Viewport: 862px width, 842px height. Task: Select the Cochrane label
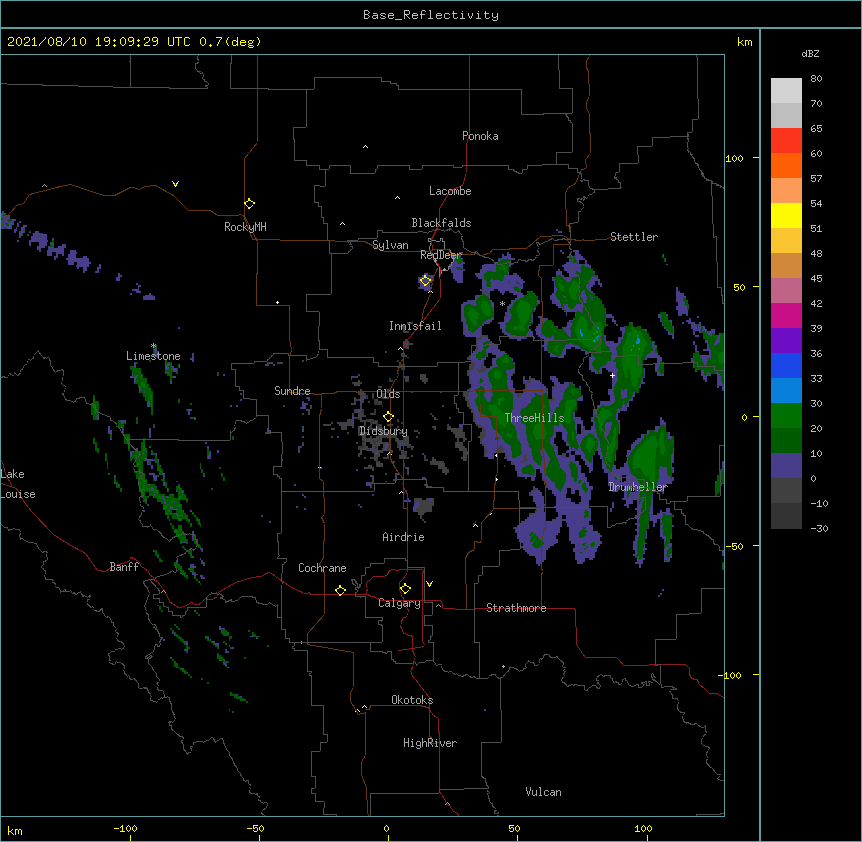click(x=322, y=568)
